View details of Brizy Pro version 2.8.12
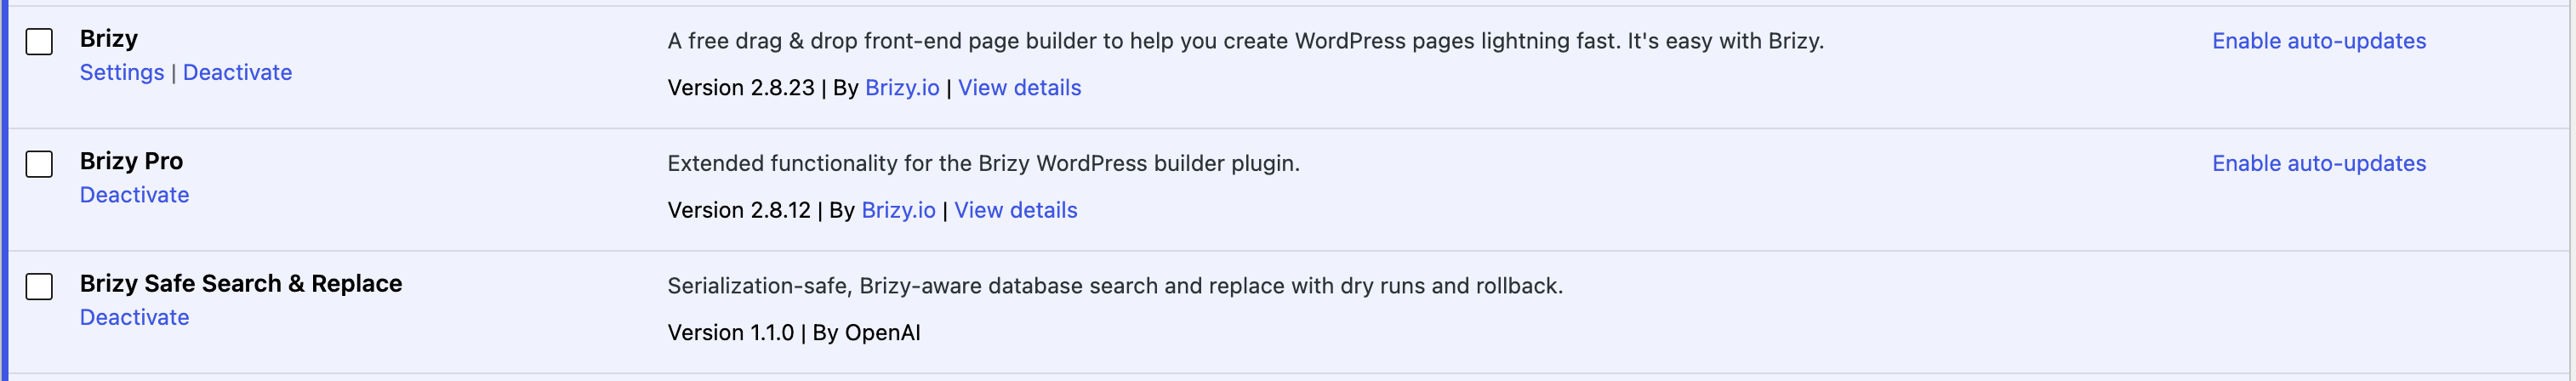The image size is (2576, 381). click(1015, 210)
